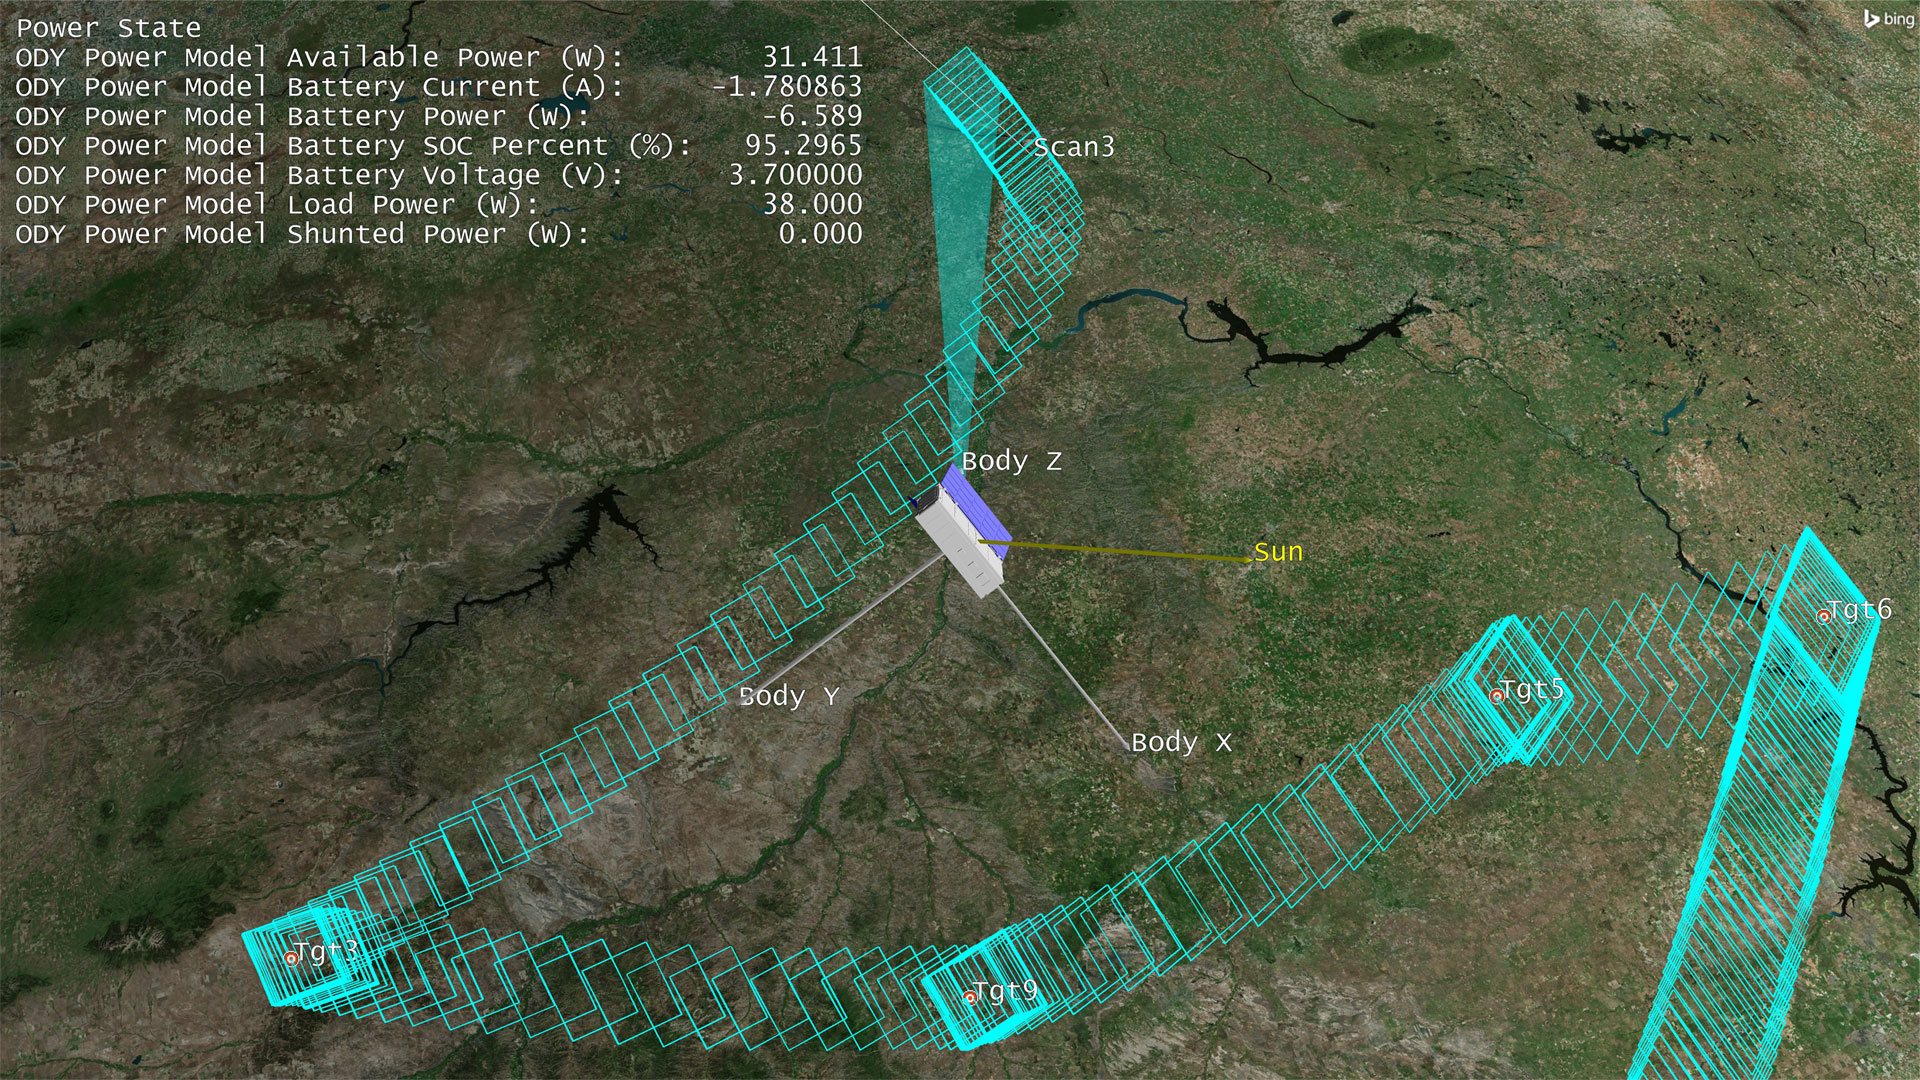Click the Shunted Power value 0.000

[x=820, y=233]
